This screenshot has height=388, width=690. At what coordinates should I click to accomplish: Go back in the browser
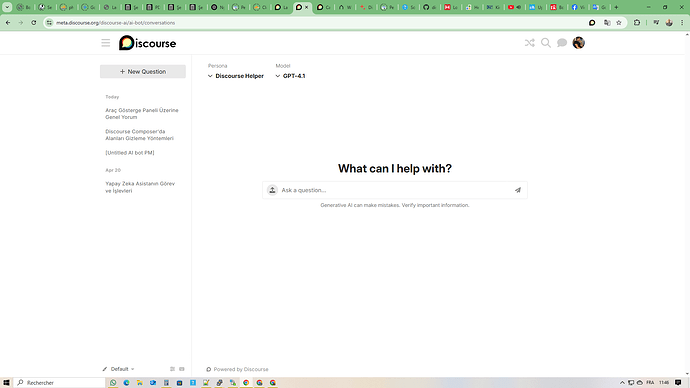point(8,22)
